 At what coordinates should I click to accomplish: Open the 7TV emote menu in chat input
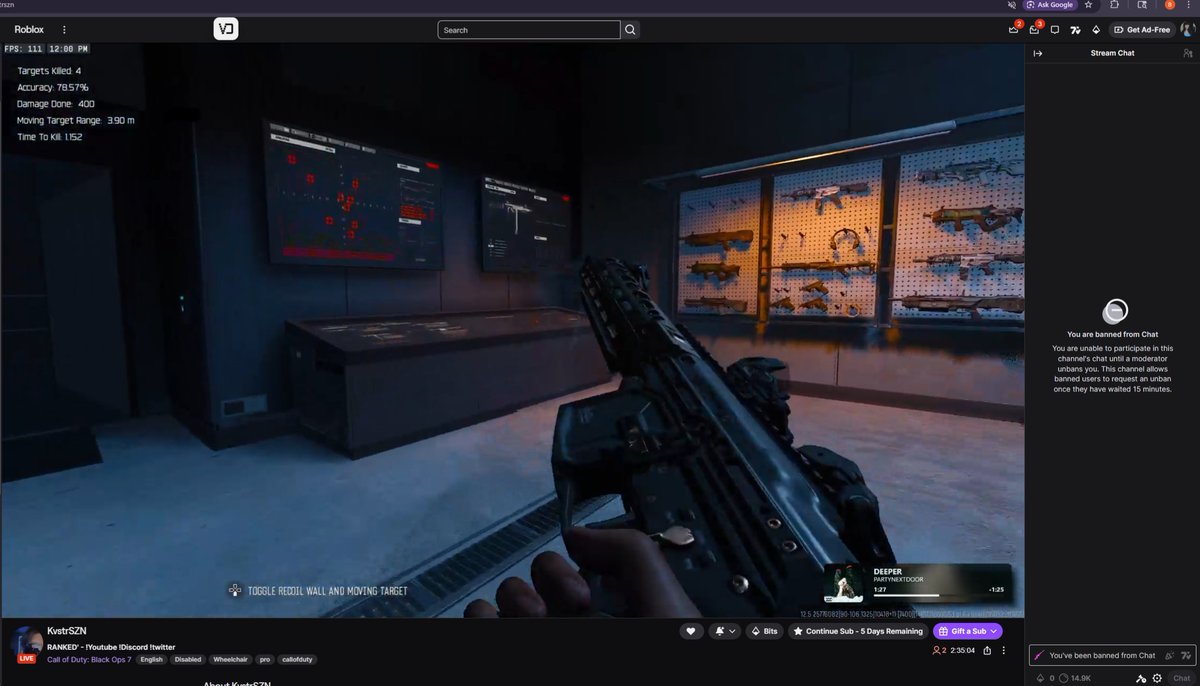coord(1186,656)
